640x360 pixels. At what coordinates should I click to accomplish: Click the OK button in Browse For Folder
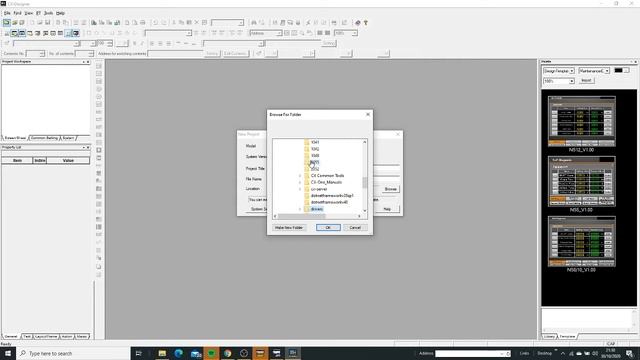[328, 227]
